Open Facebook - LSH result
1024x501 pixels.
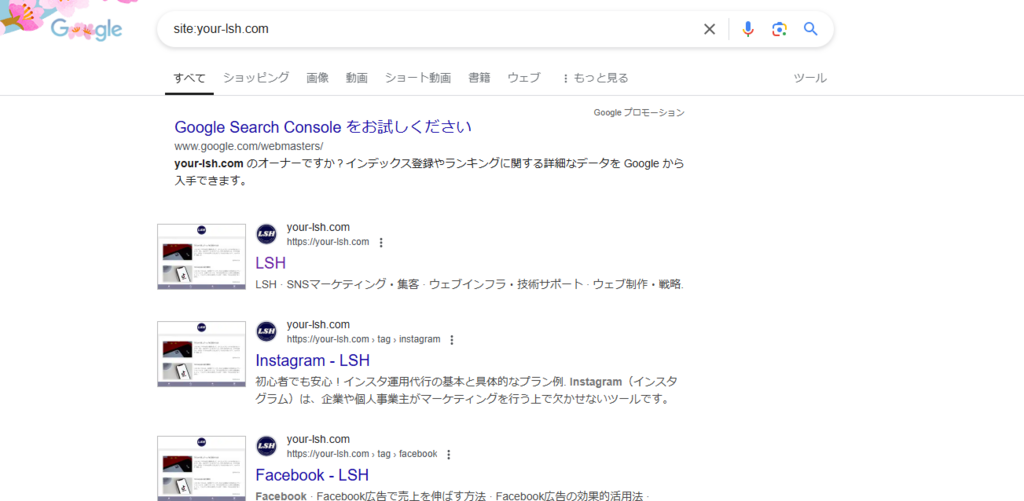[x=312, y=475]
